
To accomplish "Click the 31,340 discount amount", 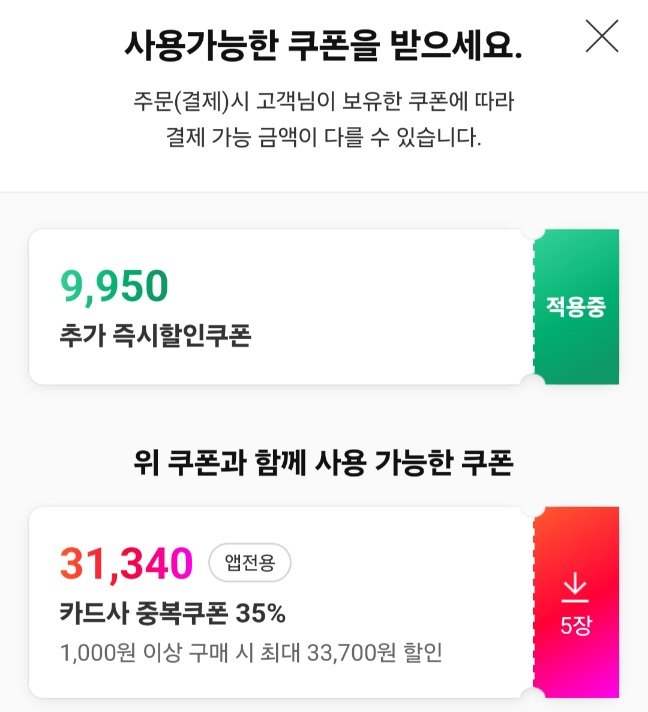I will tap(126, 564).
